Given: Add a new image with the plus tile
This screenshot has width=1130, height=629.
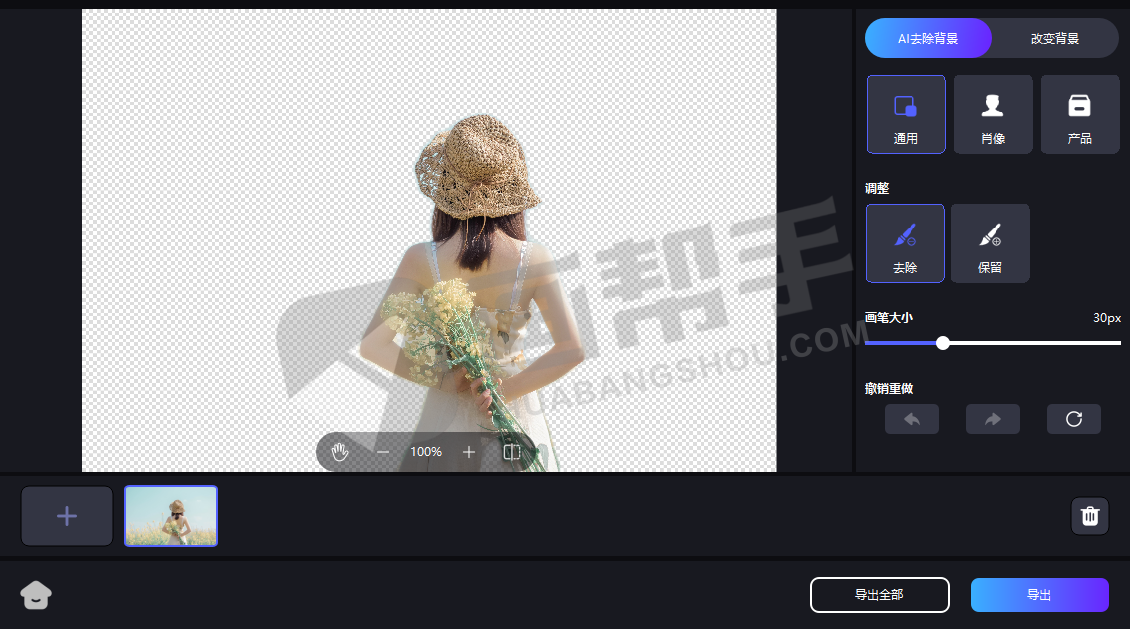Looking at the screenshot, I should click(x=67, y=516).
